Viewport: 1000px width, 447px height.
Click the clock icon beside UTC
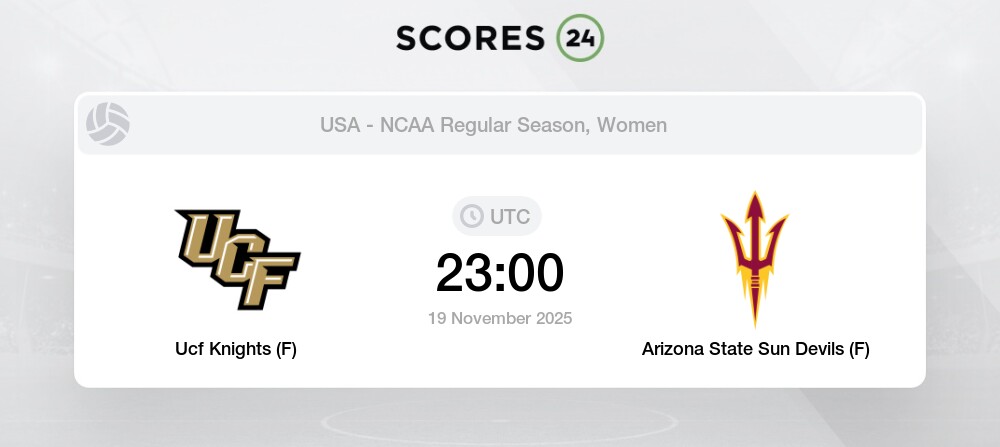[x=470, y=216]
